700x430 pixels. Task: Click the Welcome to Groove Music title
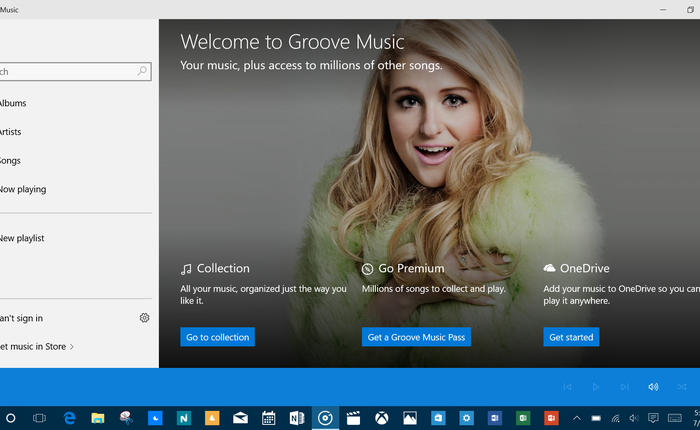click(292, 42)
